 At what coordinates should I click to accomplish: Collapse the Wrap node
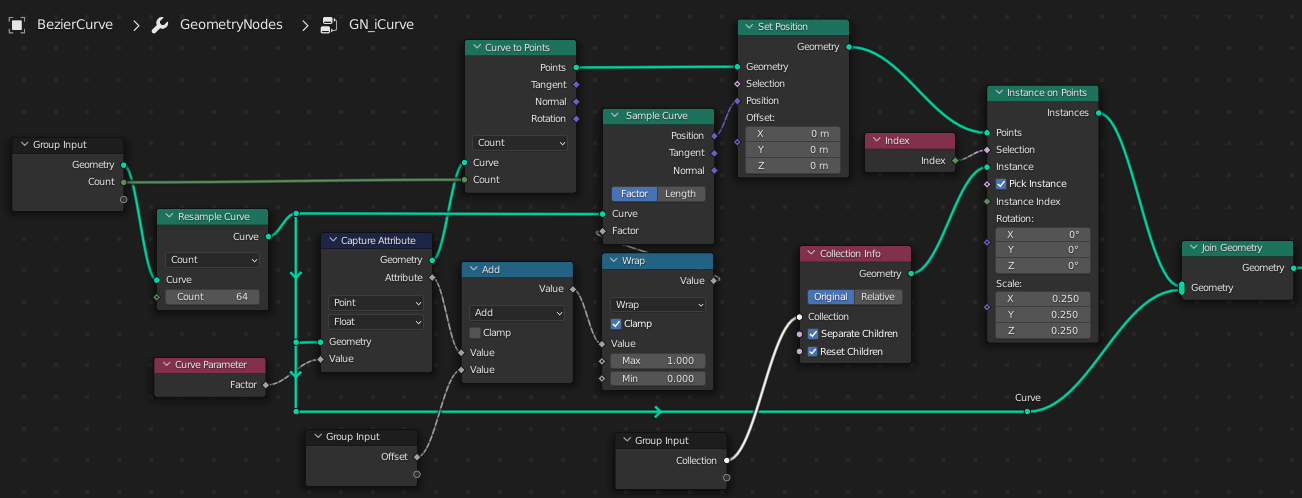click(x=613, y=261)
